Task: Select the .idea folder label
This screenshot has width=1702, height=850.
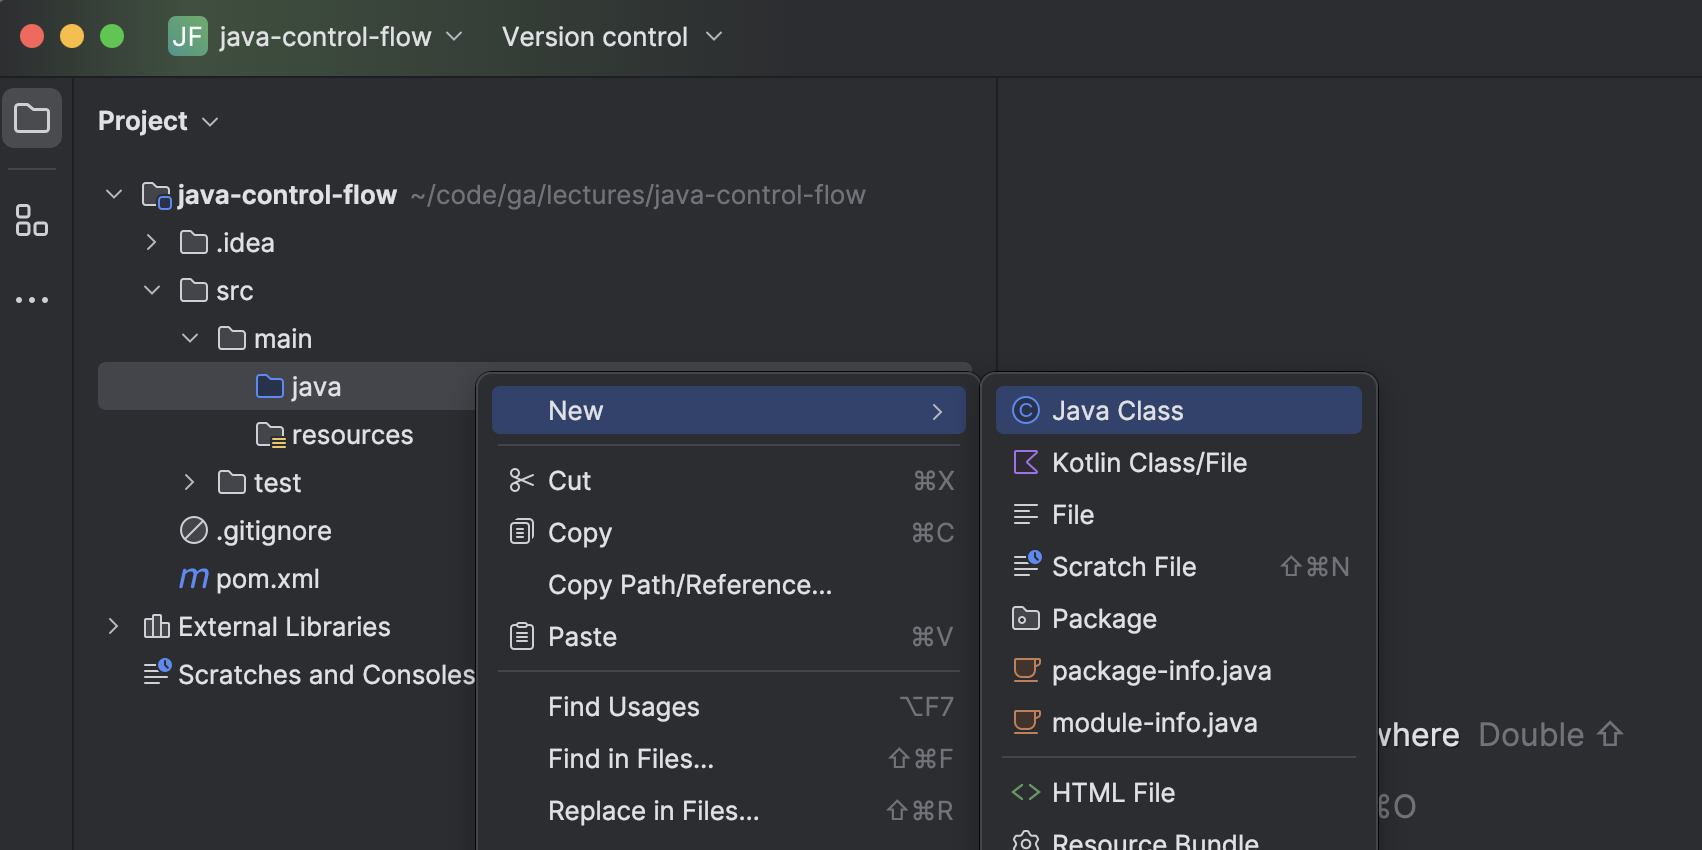Action: pos(245,243)
